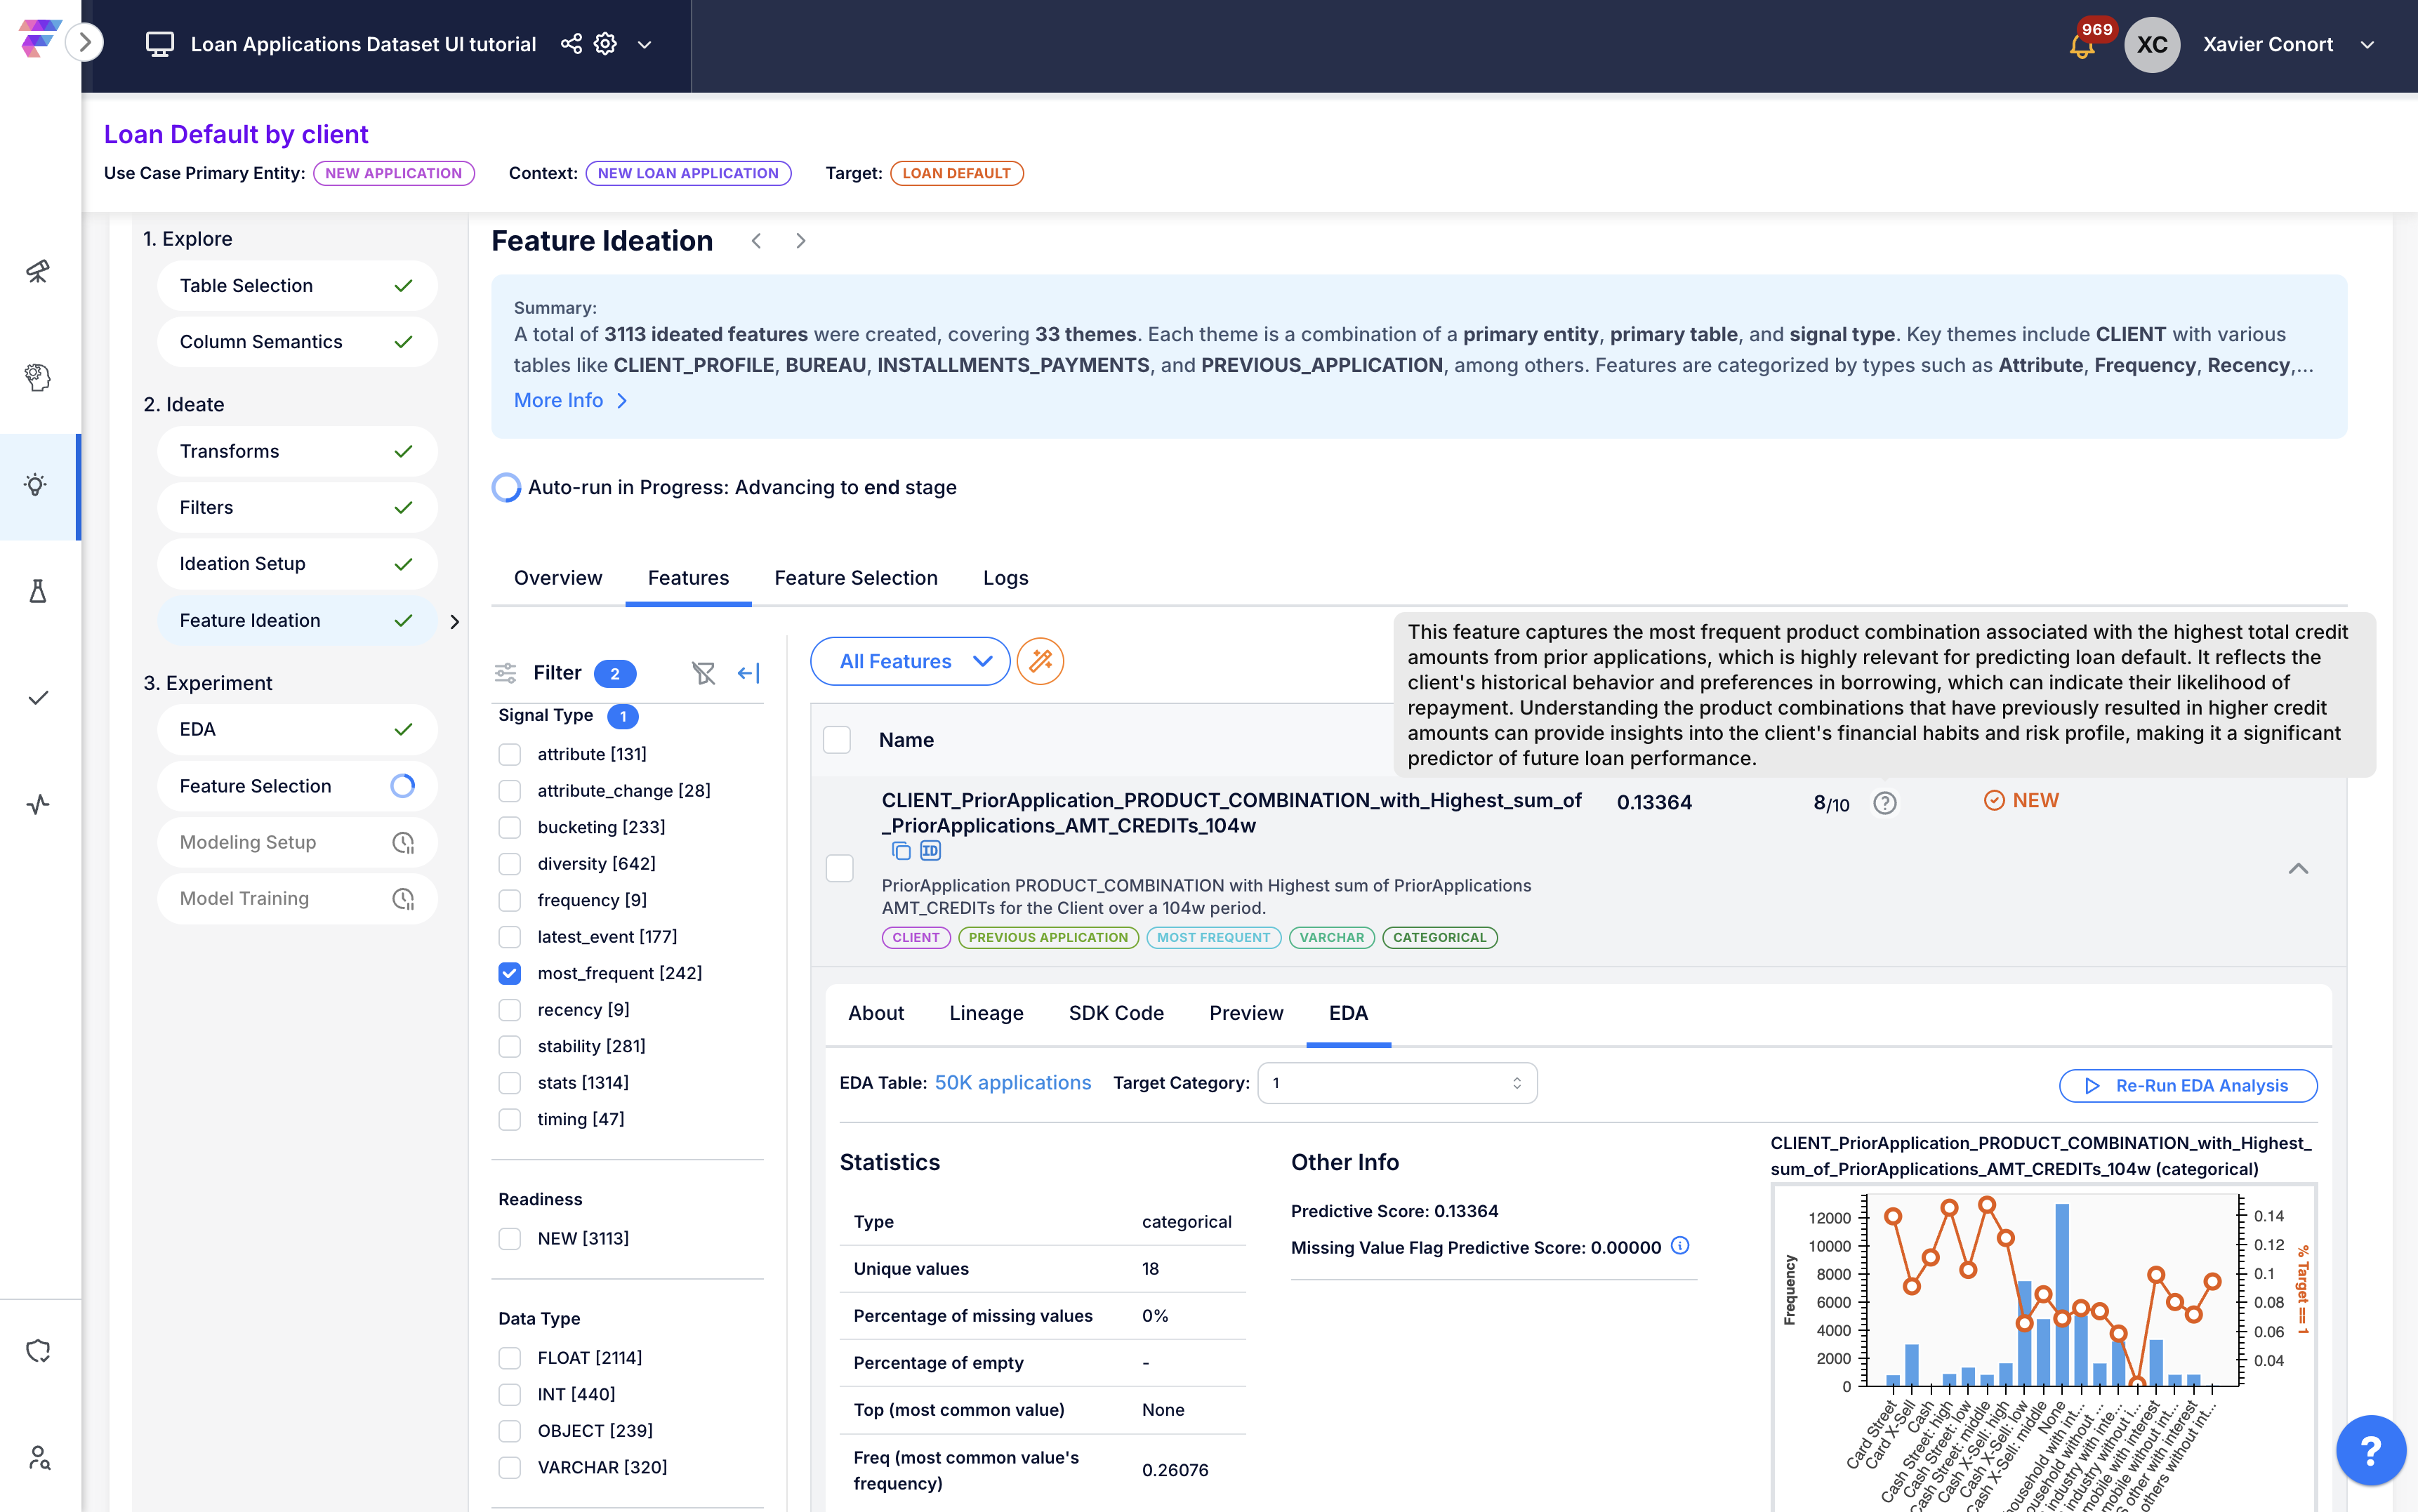Open the All Features dropdown
Viewport: 2418px width, 1512px height.
(x=909, y=661)
